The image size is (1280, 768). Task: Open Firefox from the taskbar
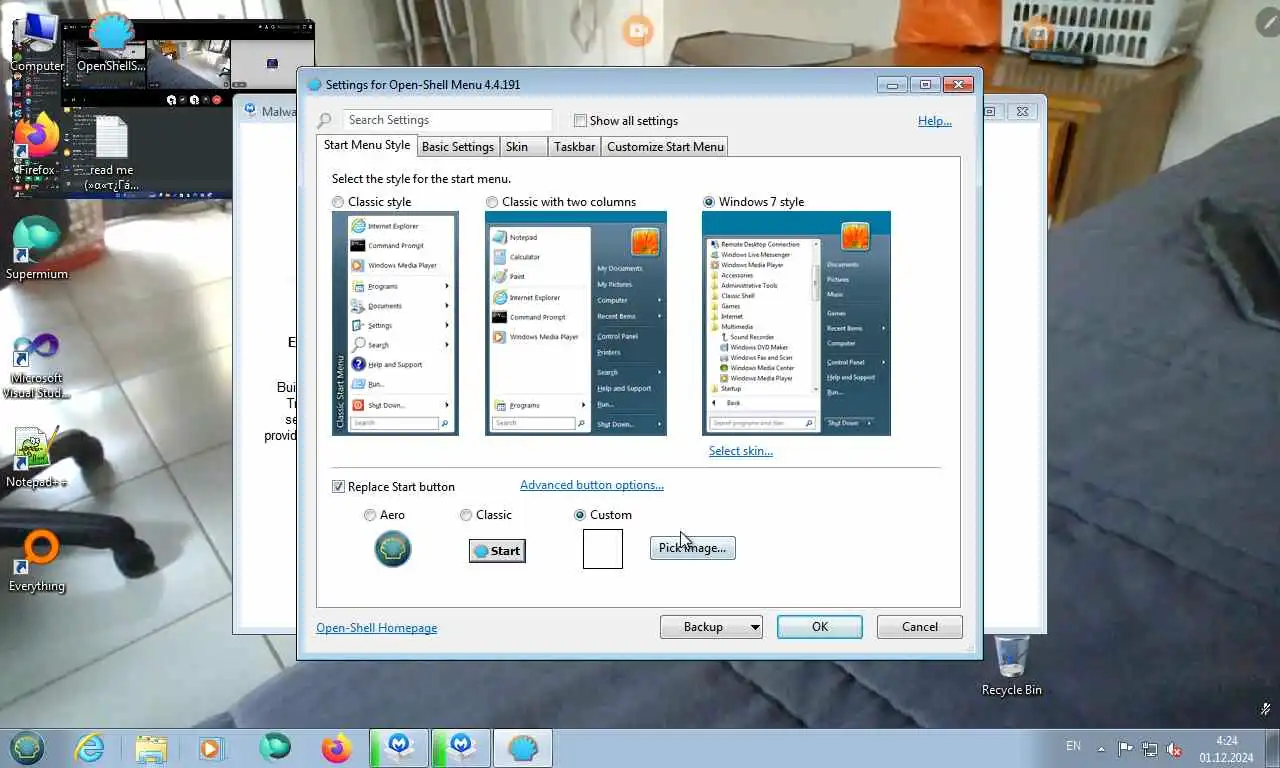[337, 748]
